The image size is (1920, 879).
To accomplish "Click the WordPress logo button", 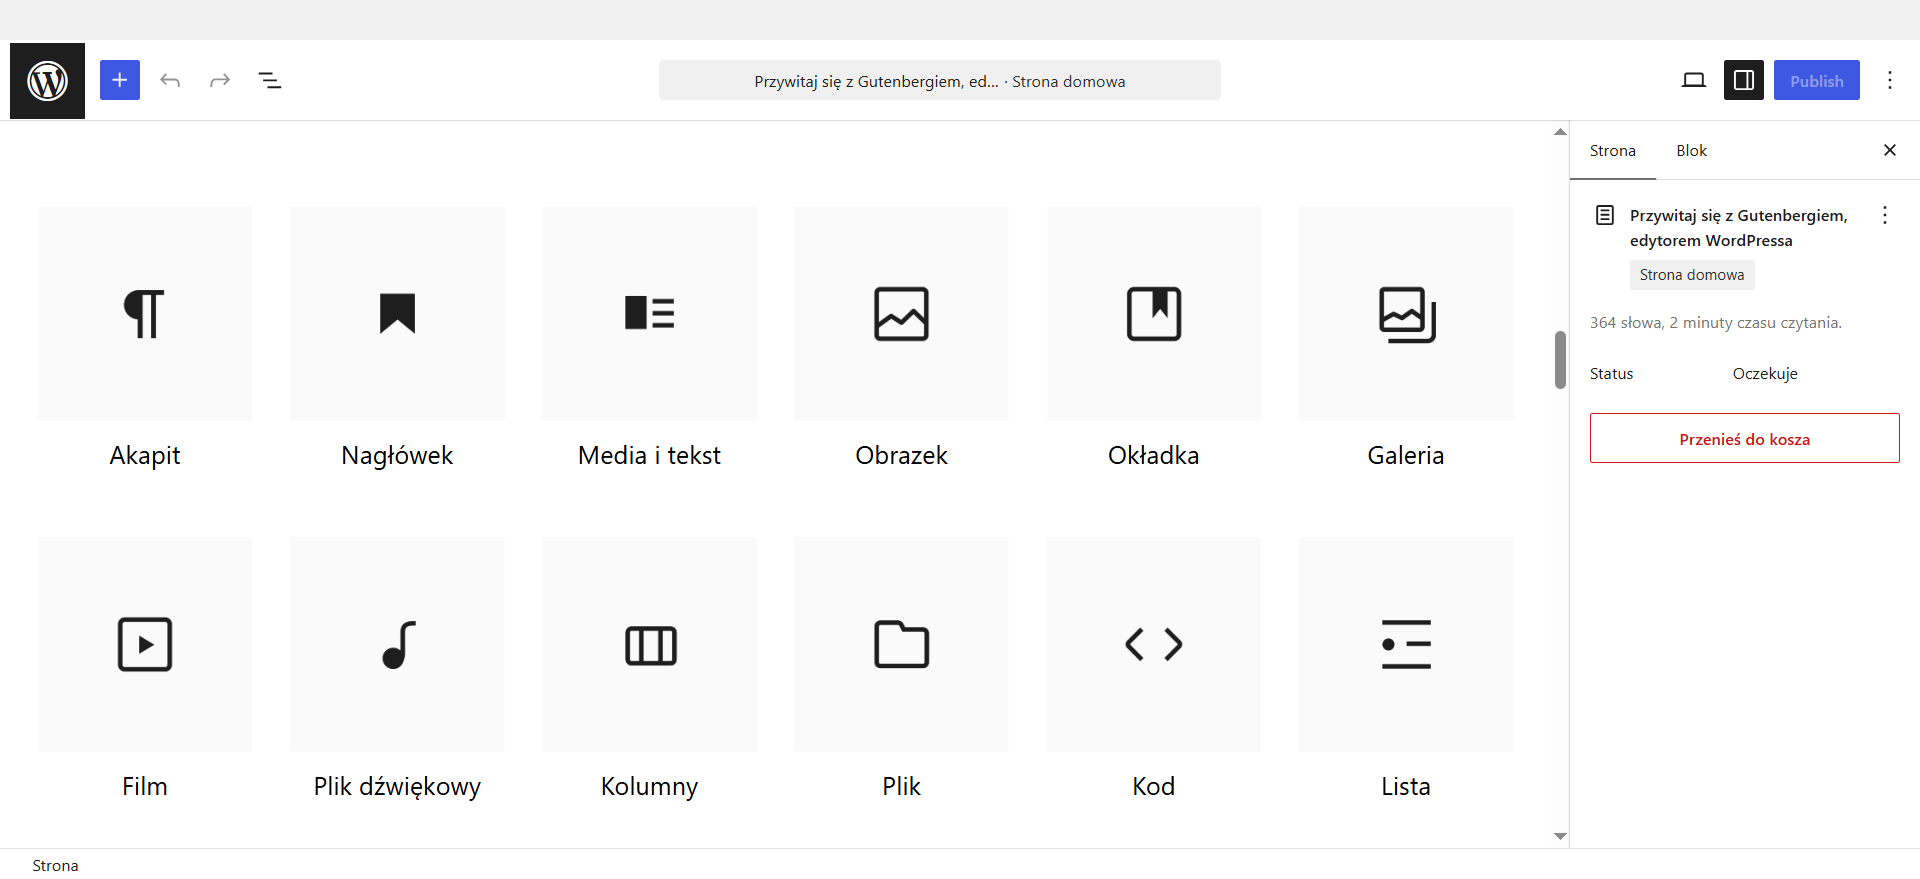I will click(47, 81).
